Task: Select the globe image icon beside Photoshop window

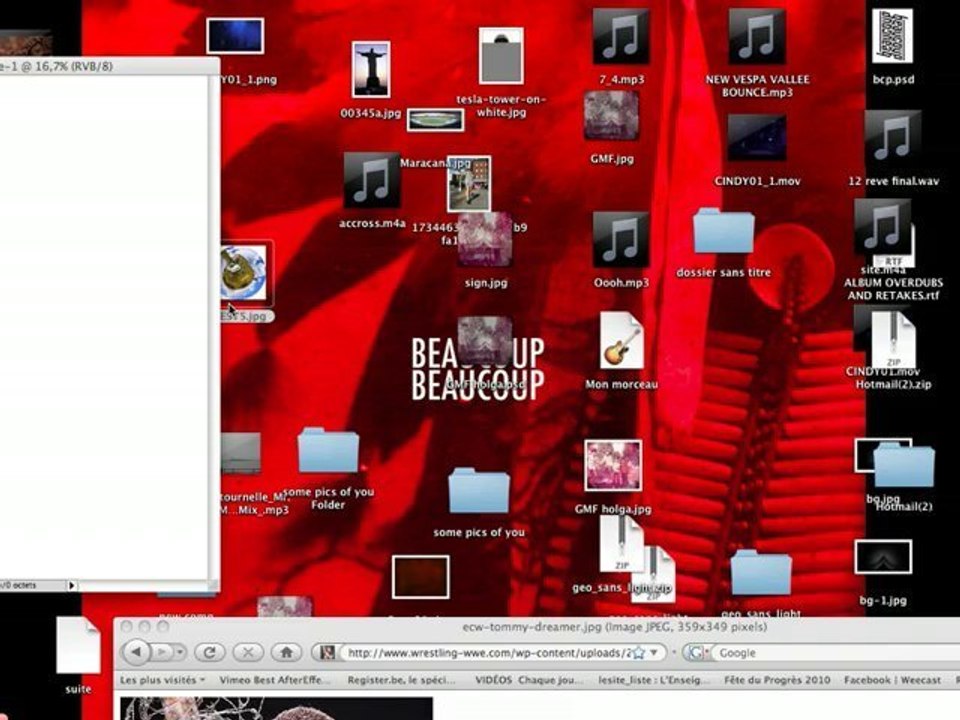Action: pos(244,272)
